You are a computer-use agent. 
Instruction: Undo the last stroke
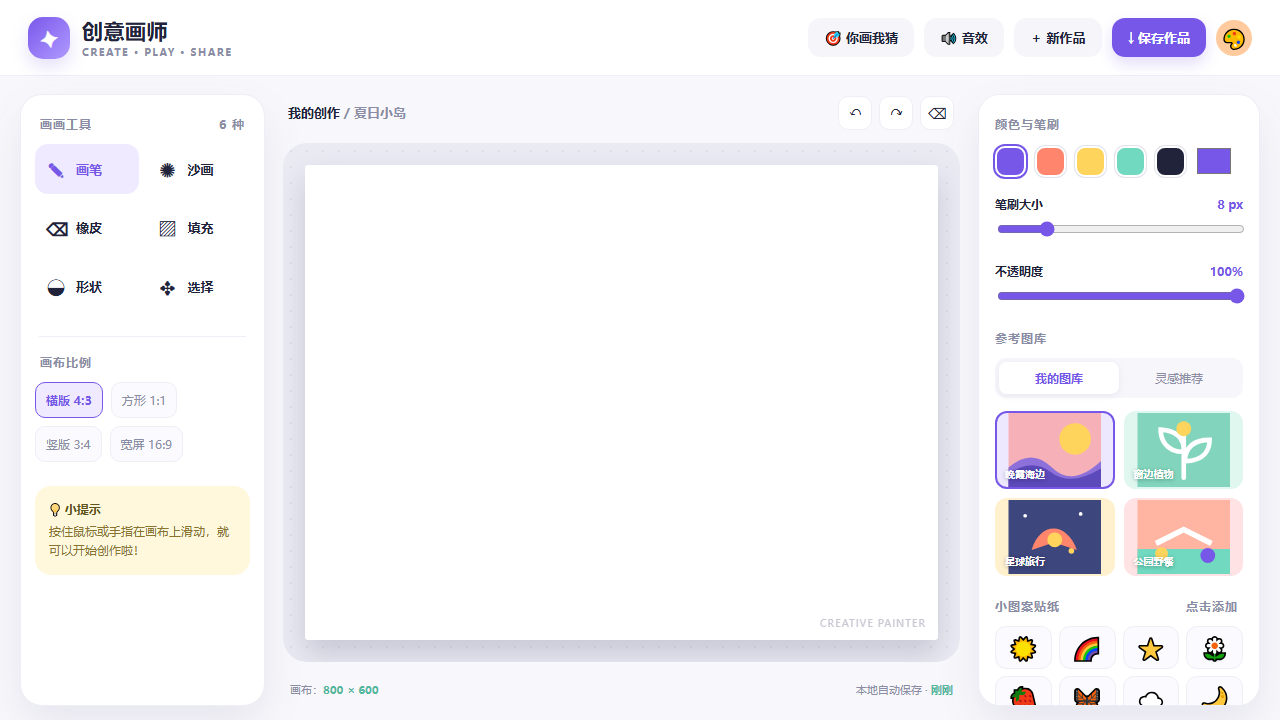coord(855,113)
